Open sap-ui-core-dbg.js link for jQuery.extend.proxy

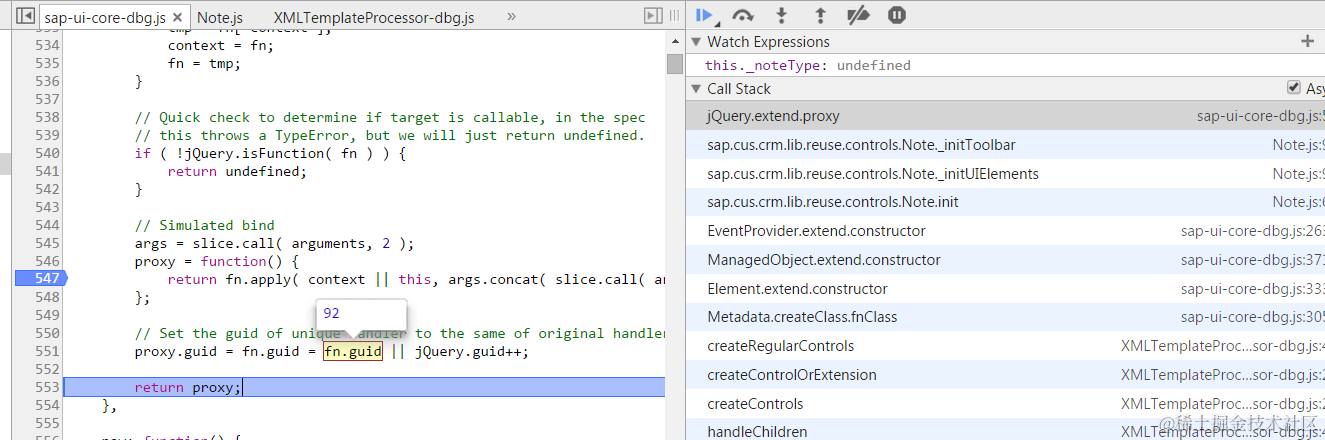[1261, 116]
